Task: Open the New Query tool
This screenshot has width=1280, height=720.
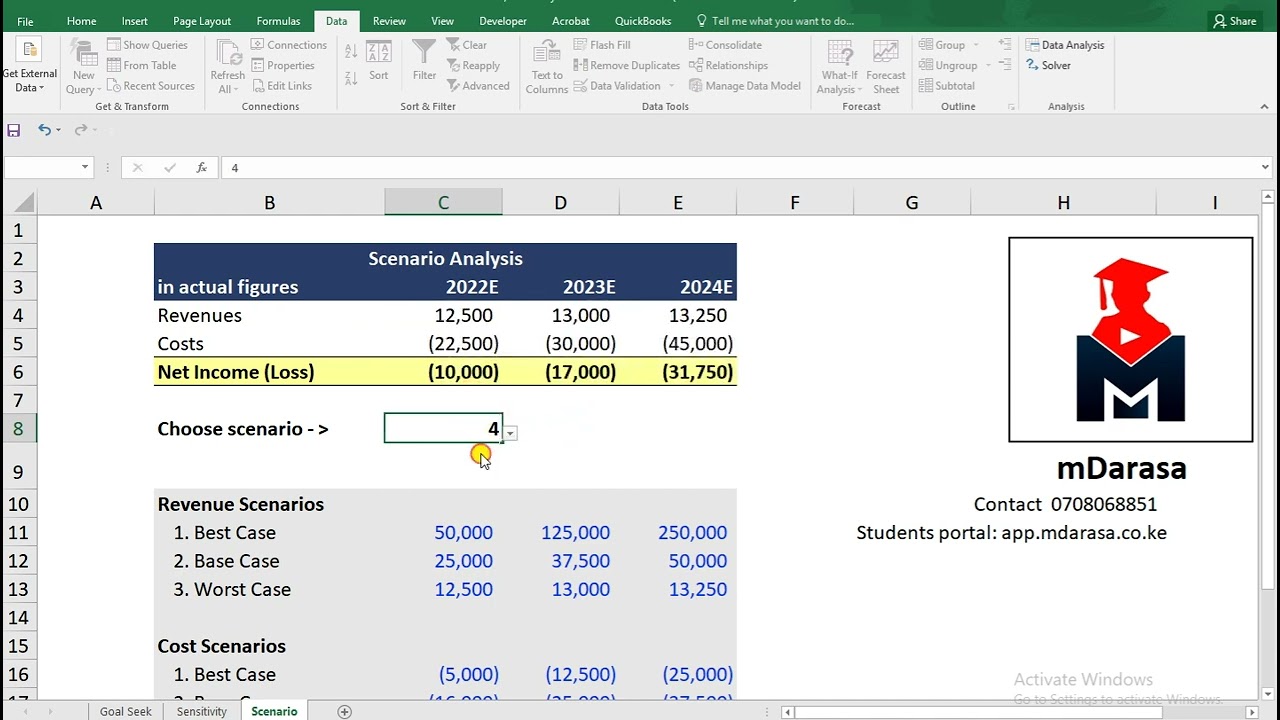Action: click(x=83, y=68)
